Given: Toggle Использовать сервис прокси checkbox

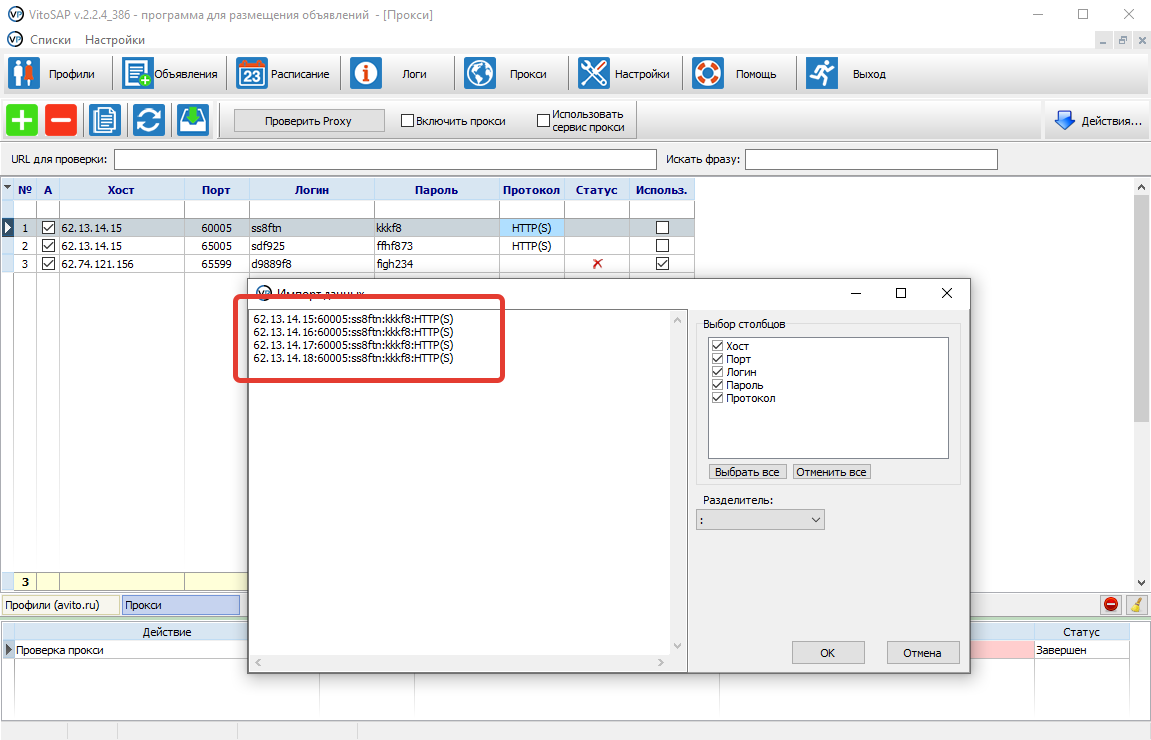Looking at the screenshot, I should (544, 121).
